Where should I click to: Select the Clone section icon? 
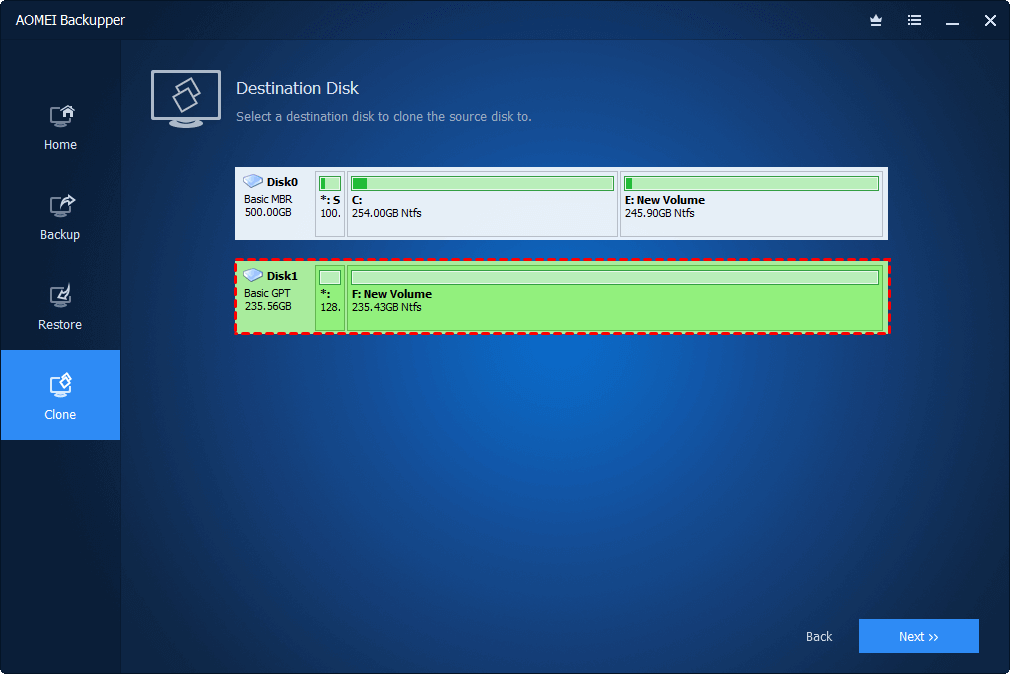coord(61,385)
